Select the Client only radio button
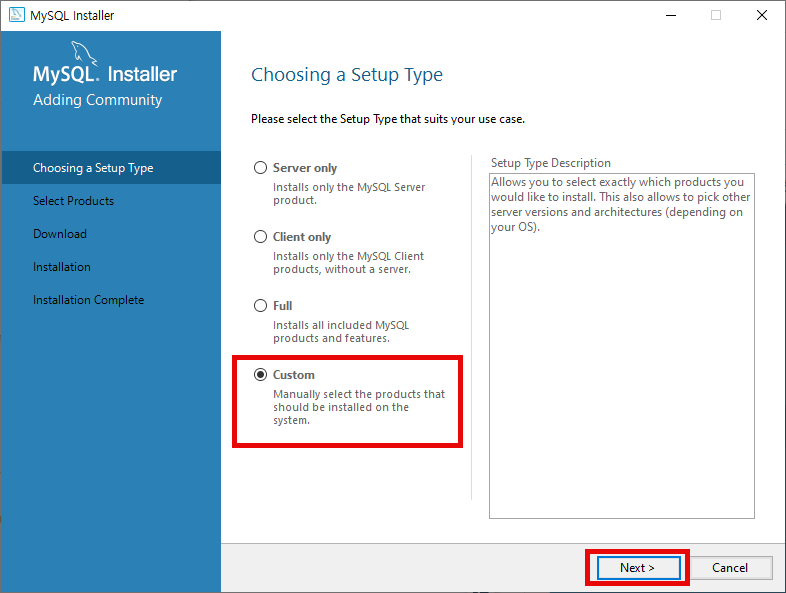This screenshot has height=593, width=786. (x=260, y=237)
